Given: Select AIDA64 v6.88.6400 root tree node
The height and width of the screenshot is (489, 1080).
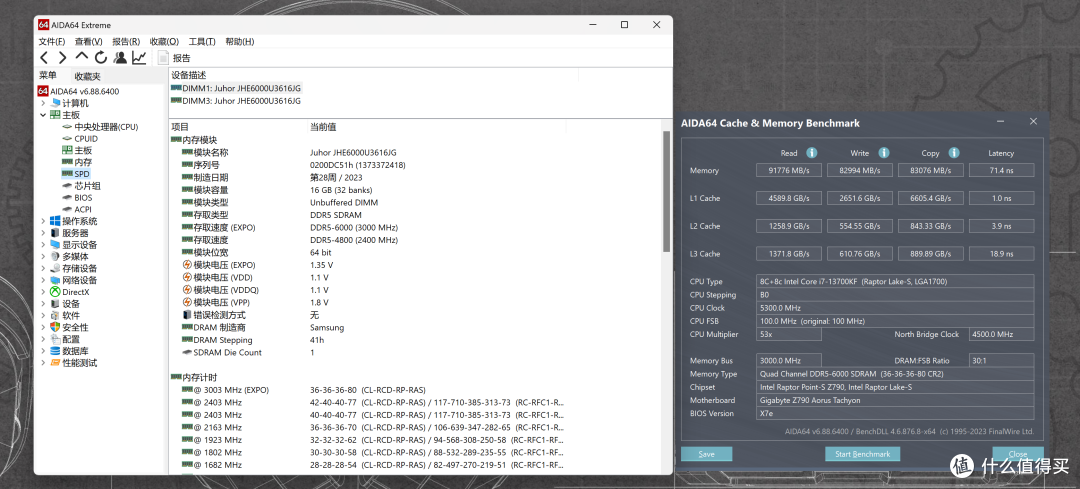Looking at the screenshot, I should coord(79,91).
